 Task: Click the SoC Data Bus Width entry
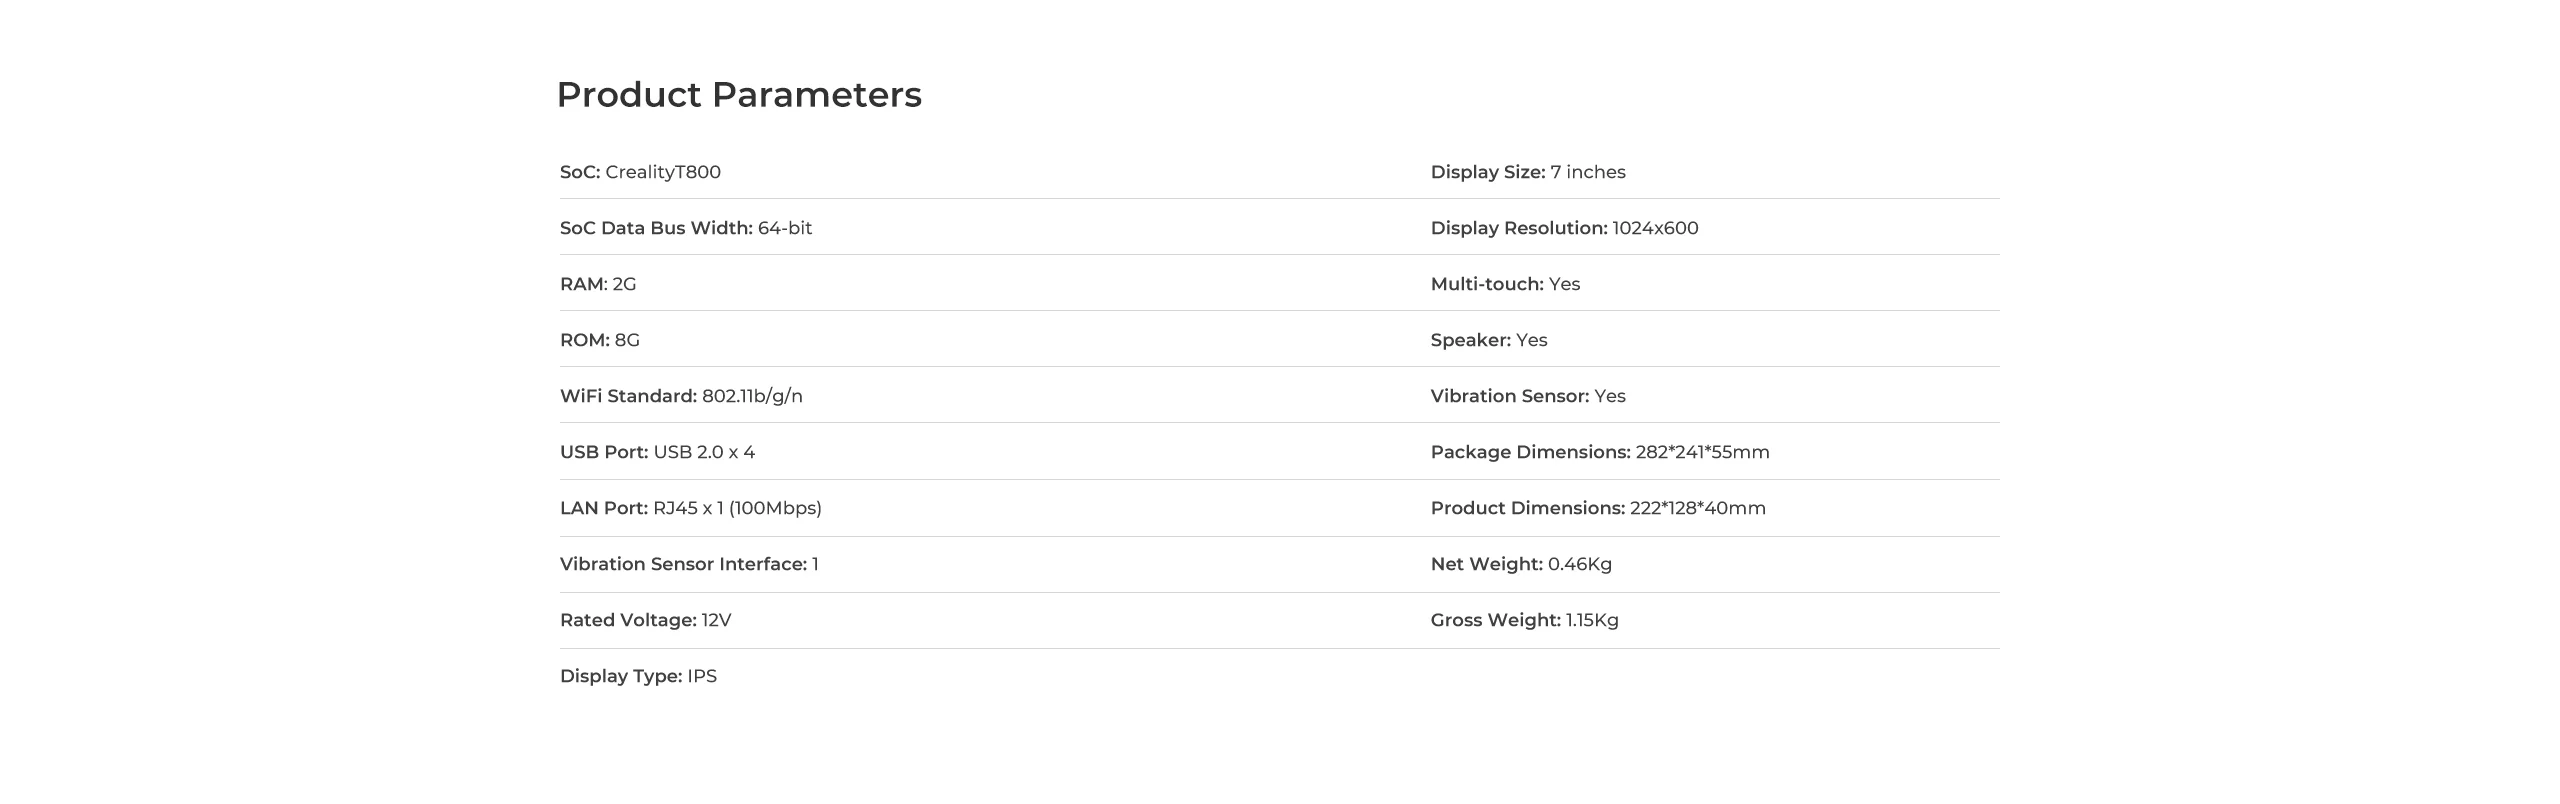click(686, 228)
